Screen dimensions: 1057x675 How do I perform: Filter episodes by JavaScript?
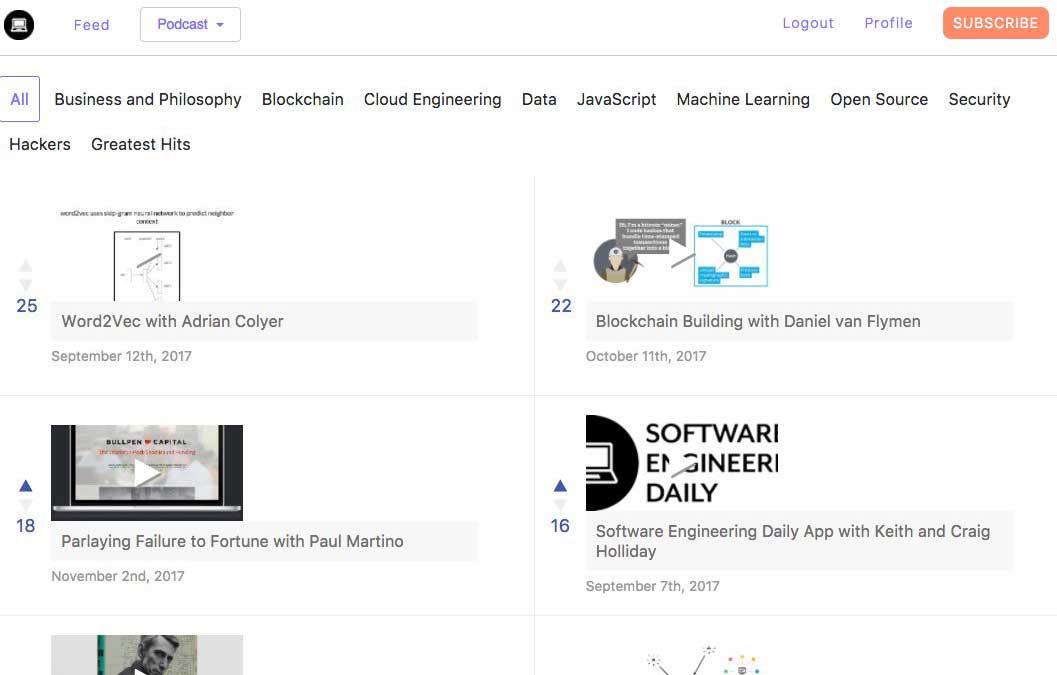tap(616, 99)
